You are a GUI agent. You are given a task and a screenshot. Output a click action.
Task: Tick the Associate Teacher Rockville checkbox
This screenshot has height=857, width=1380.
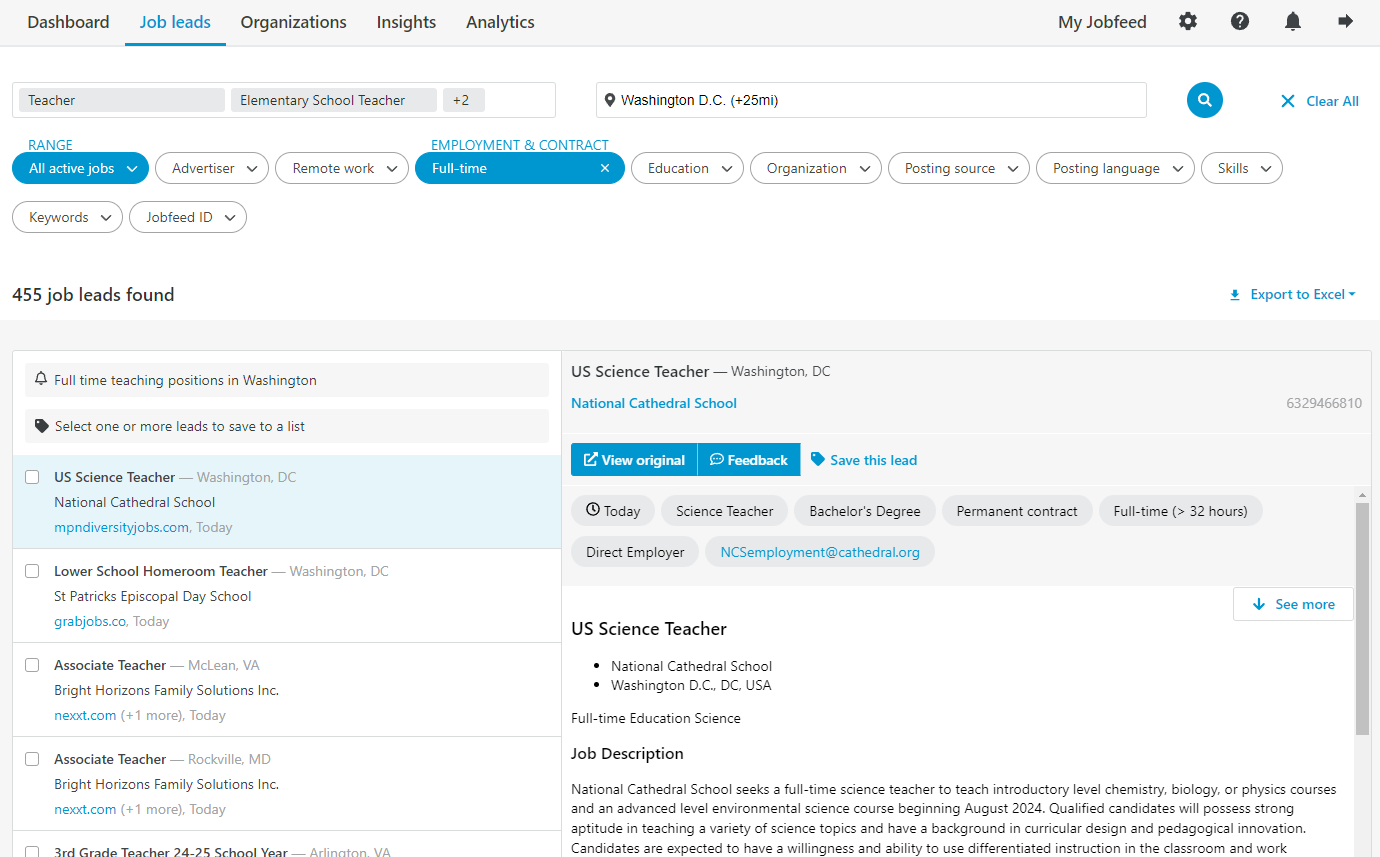[32, 759]
